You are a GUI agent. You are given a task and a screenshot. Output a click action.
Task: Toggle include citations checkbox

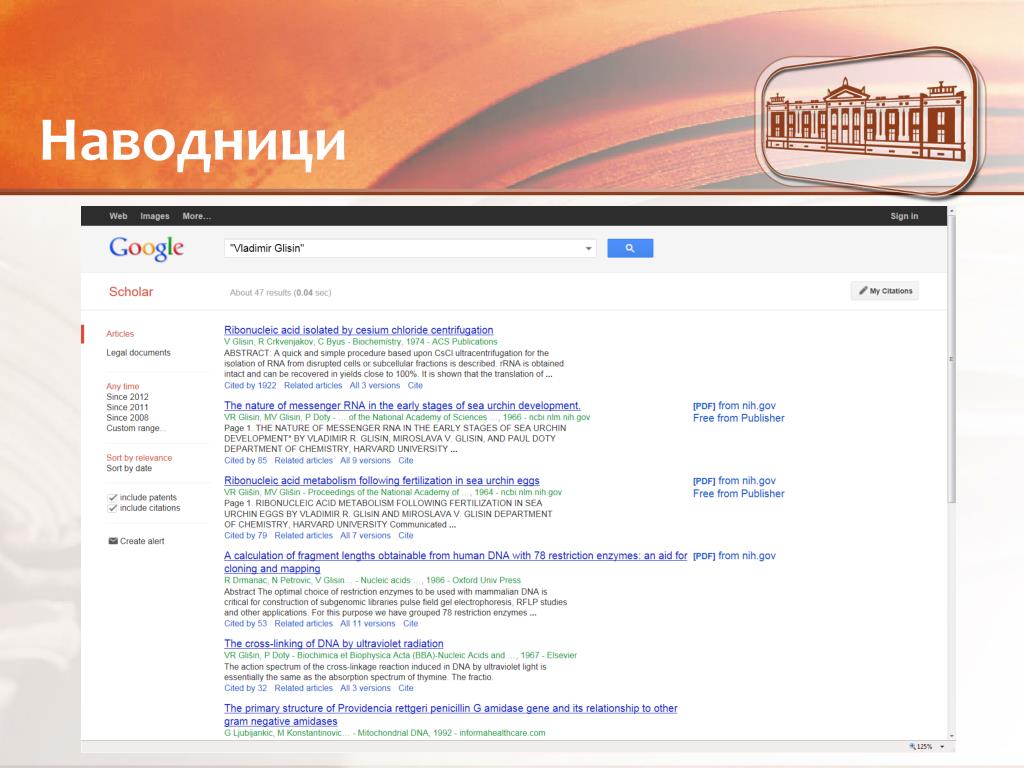[x=112, y=508]
